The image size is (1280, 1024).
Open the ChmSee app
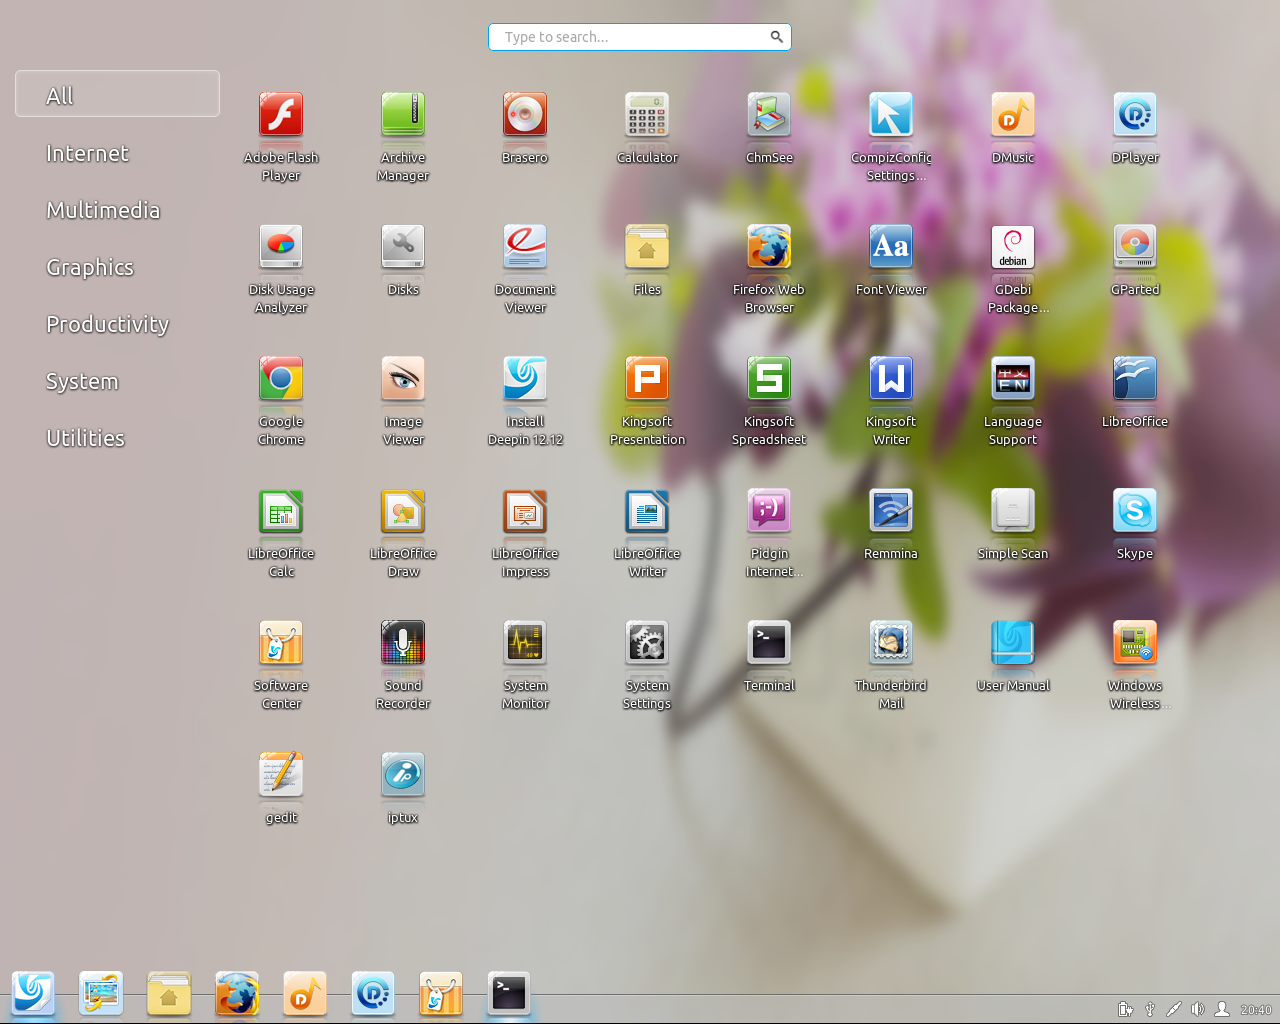(769, 114)
